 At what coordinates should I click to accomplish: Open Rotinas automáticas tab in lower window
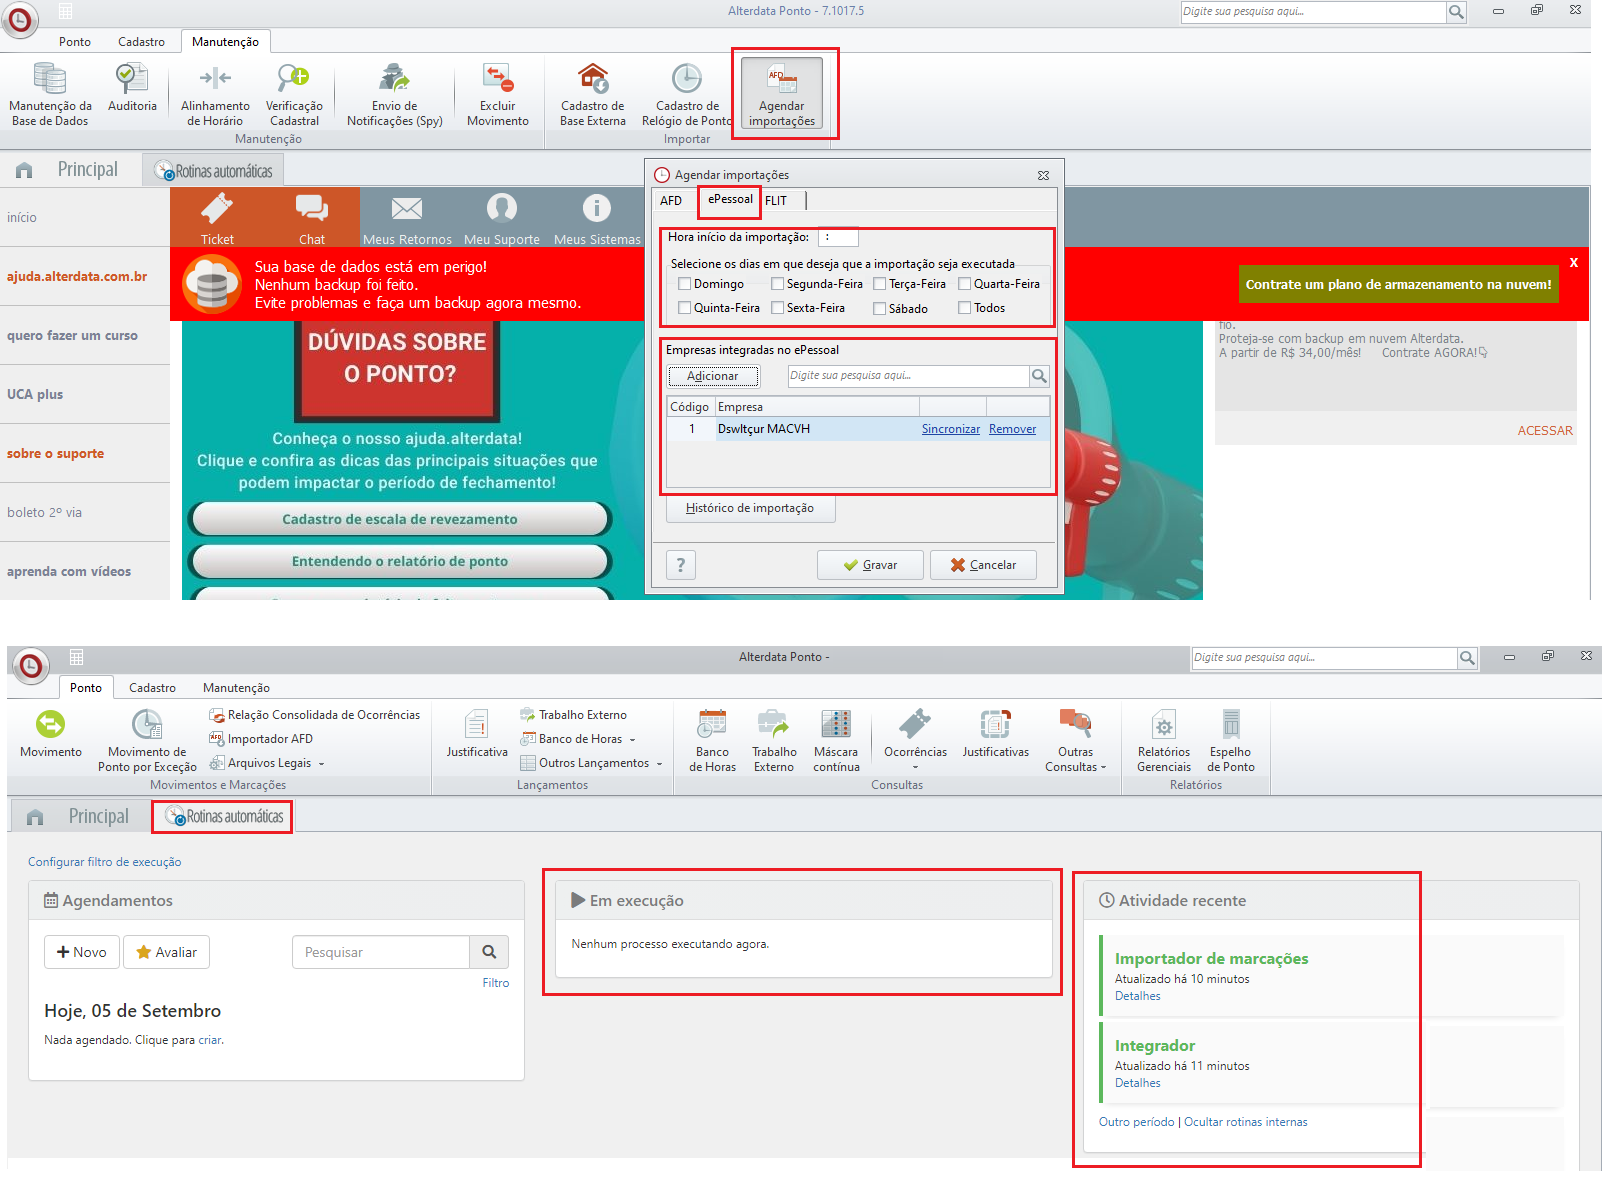pyautogui.click(x=223, y=816)
